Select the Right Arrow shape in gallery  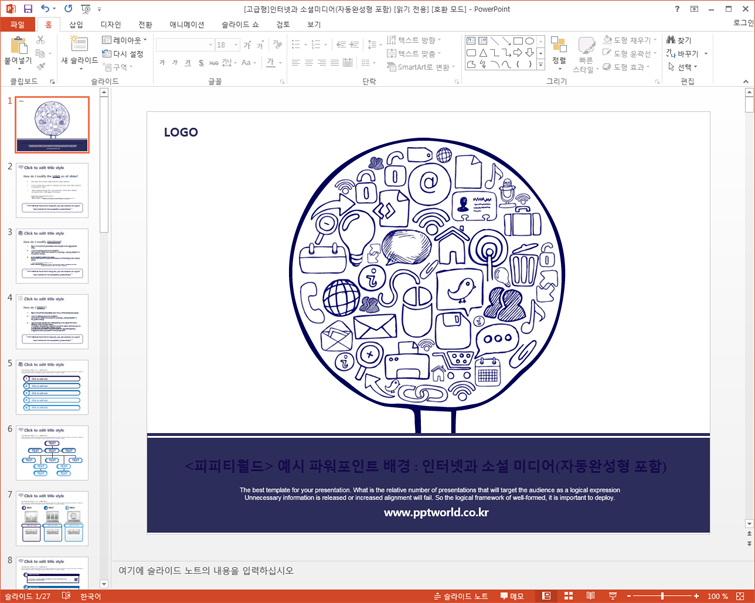click(x=518, y=52)
